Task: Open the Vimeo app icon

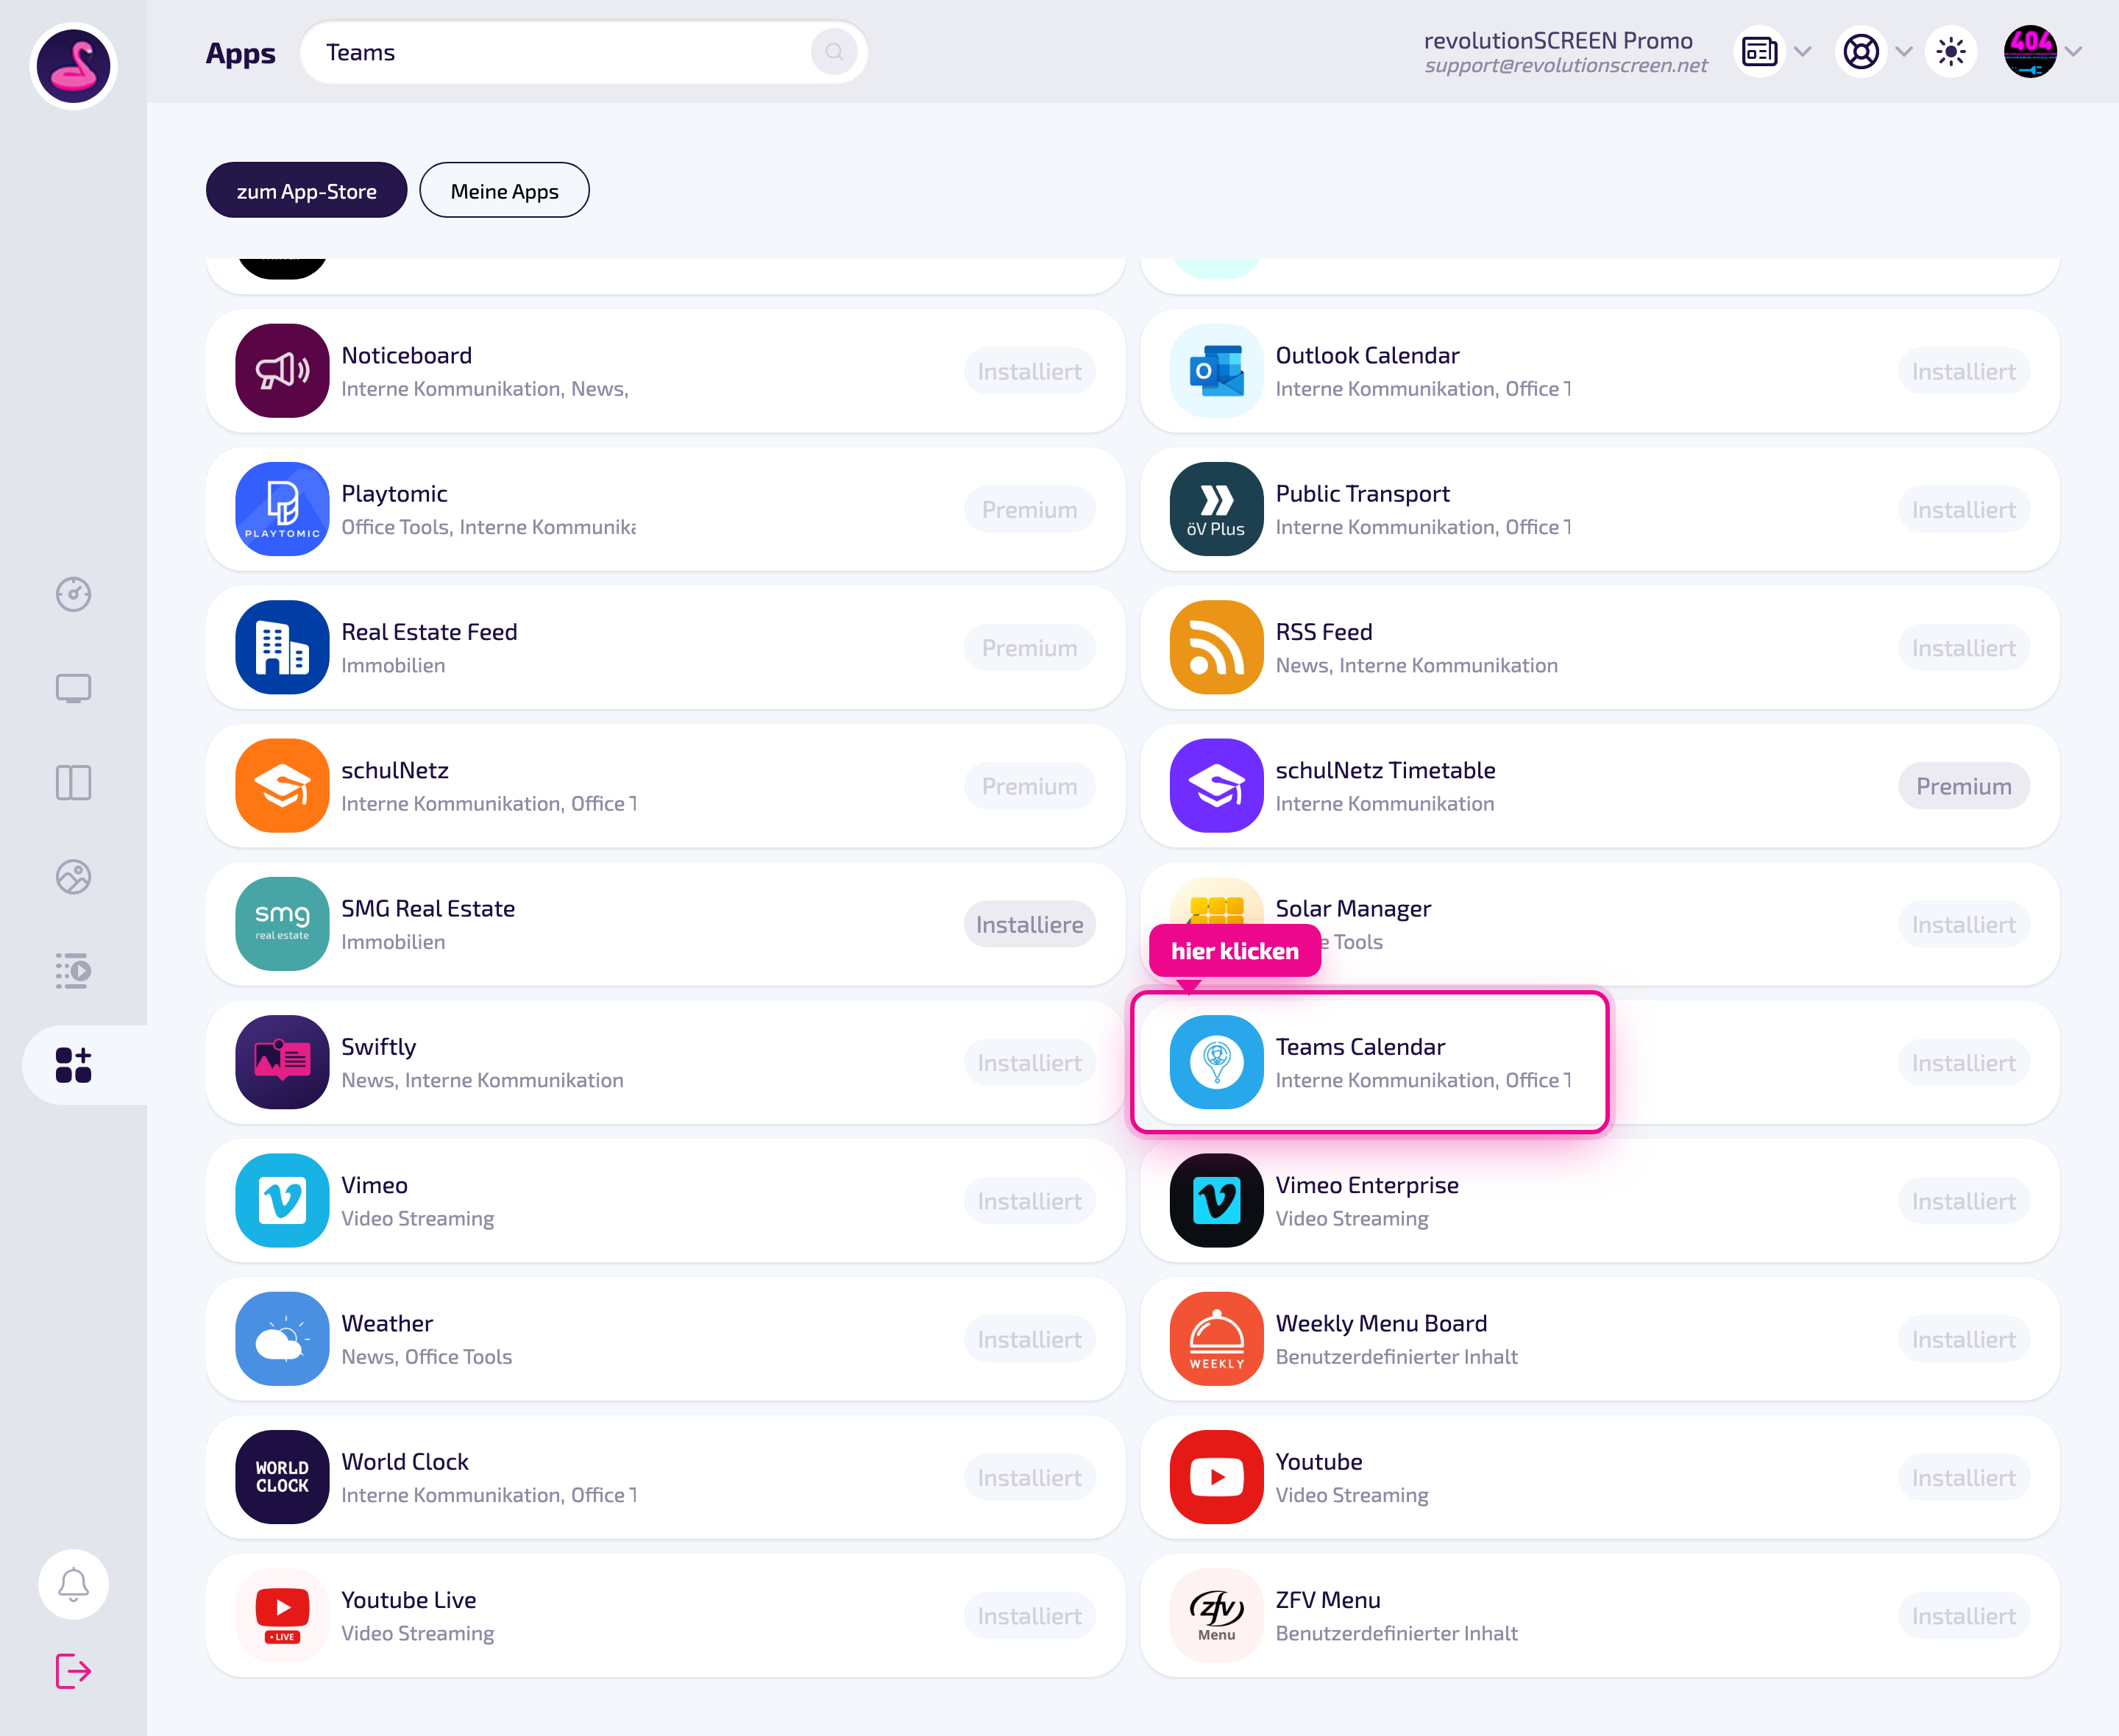Action: [282, 1200]
